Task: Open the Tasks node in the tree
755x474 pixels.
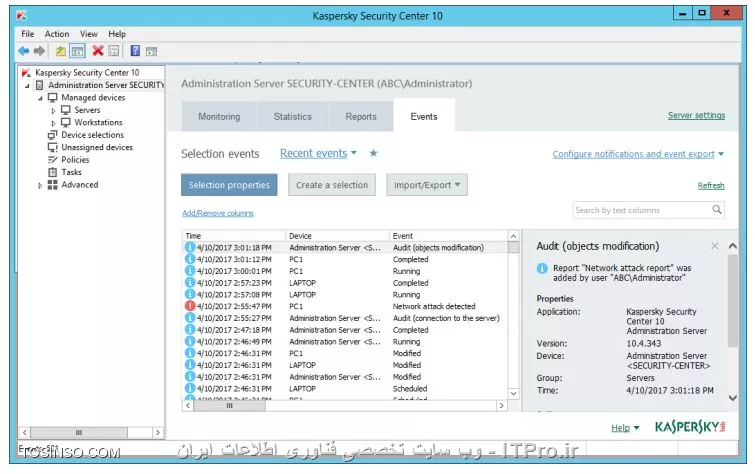Action: [x=71, y=172]
